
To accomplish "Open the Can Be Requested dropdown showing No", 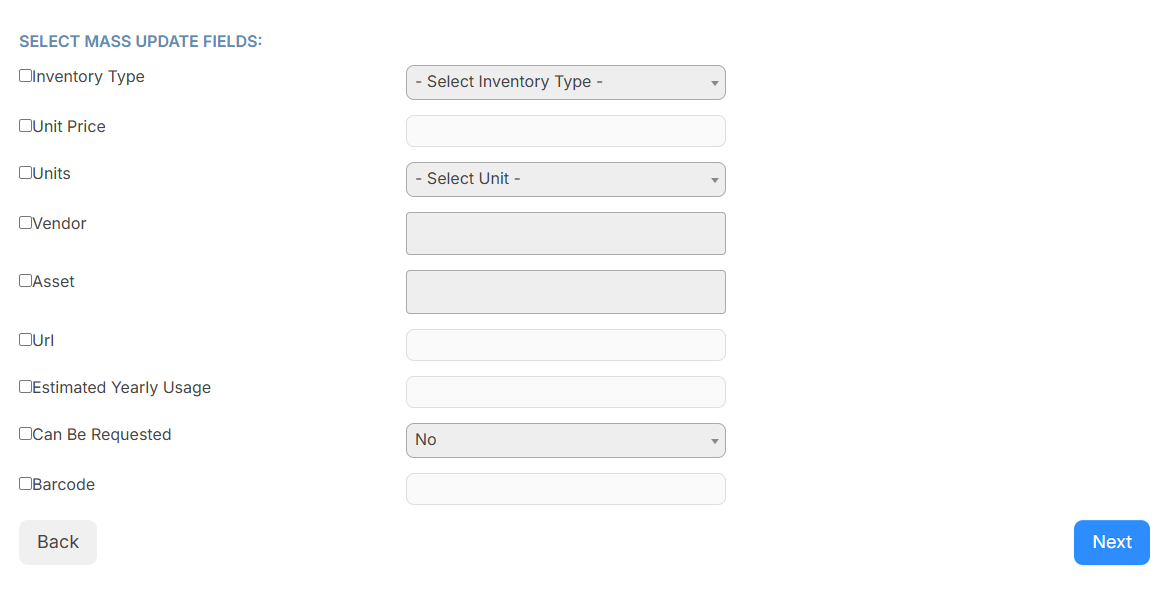I will (x=565, y=440).
